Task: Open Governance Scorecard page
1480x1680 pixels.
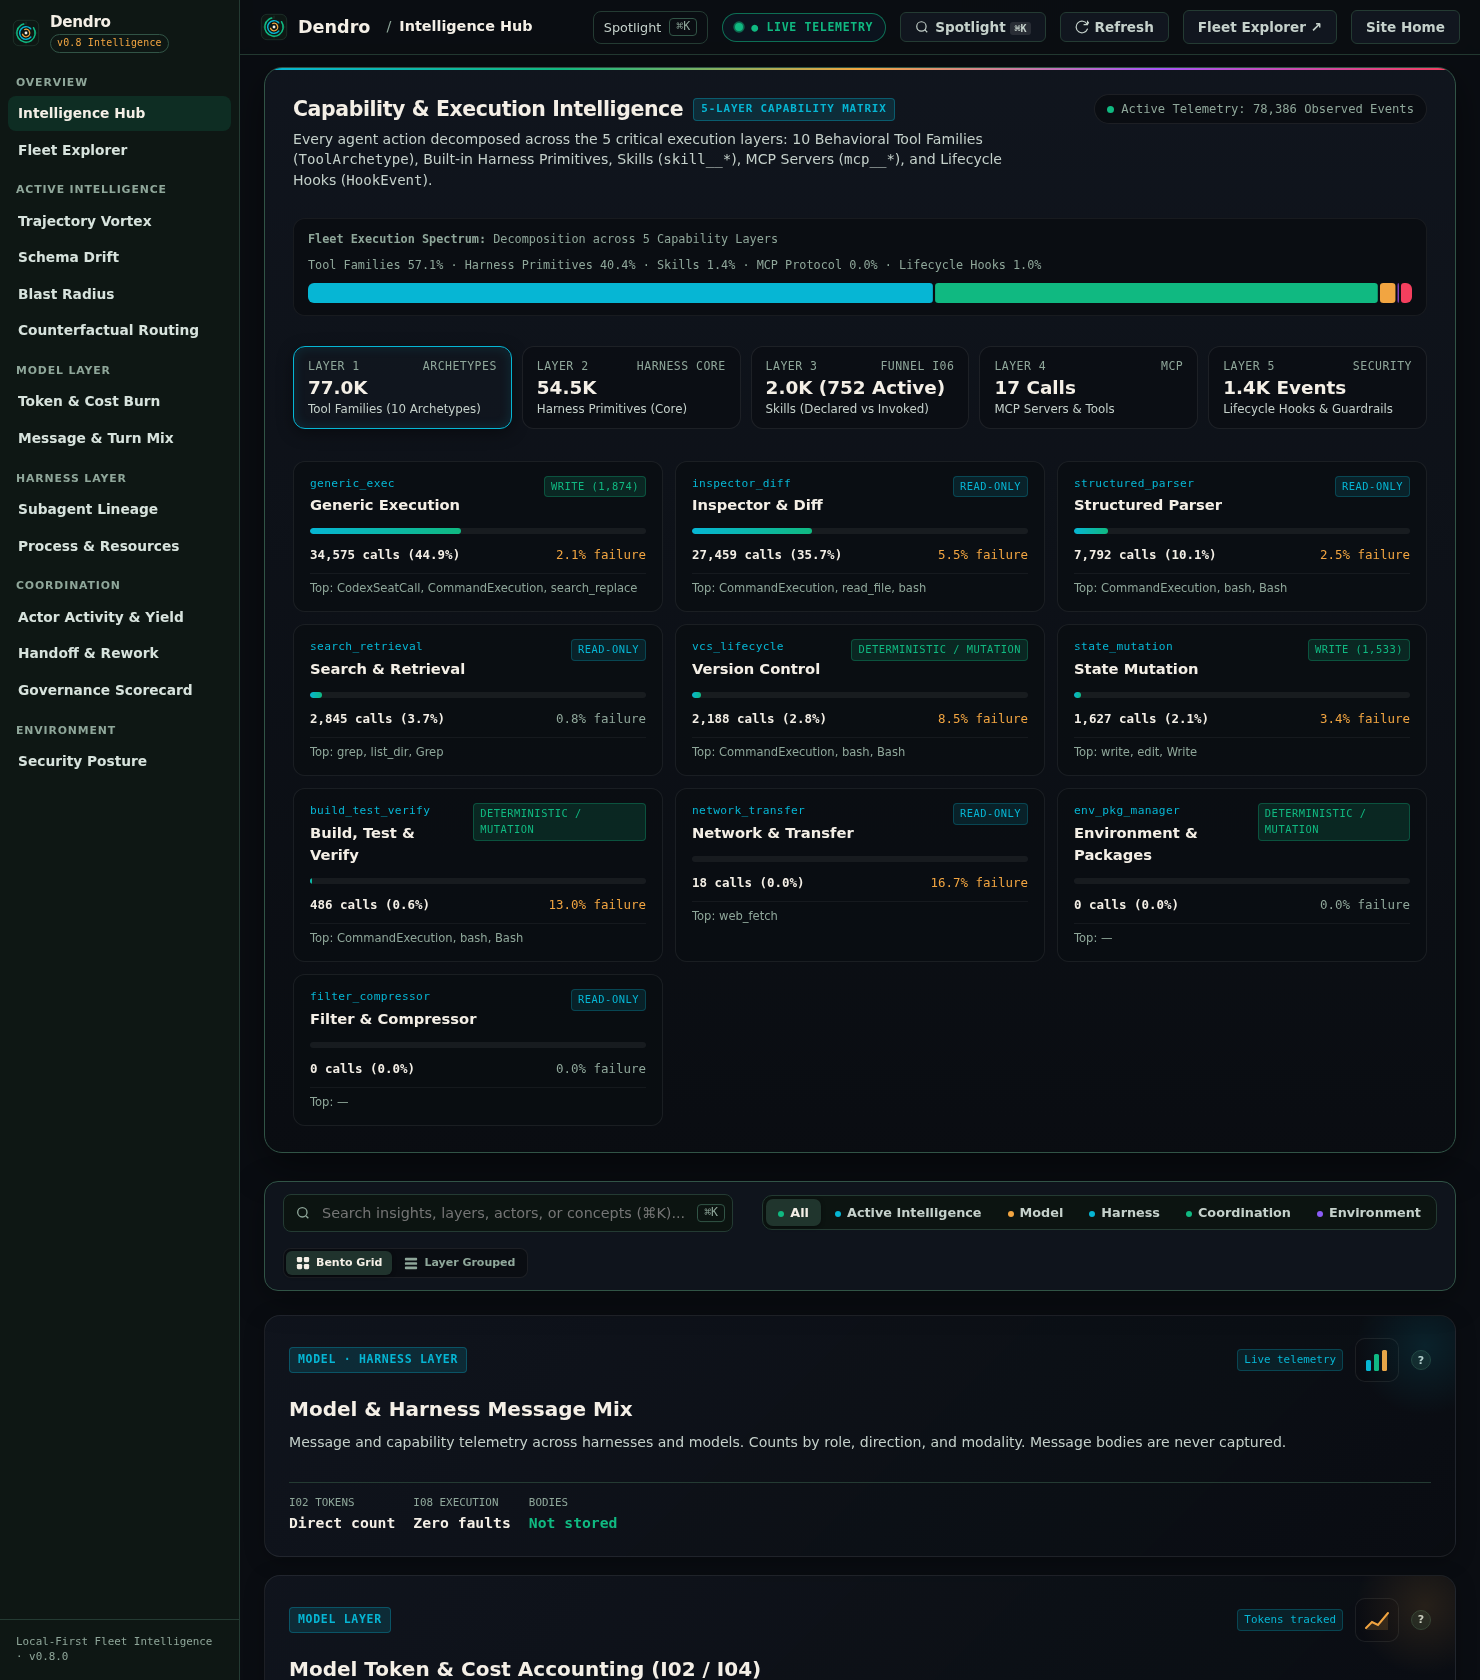Action: coord(119,690)
